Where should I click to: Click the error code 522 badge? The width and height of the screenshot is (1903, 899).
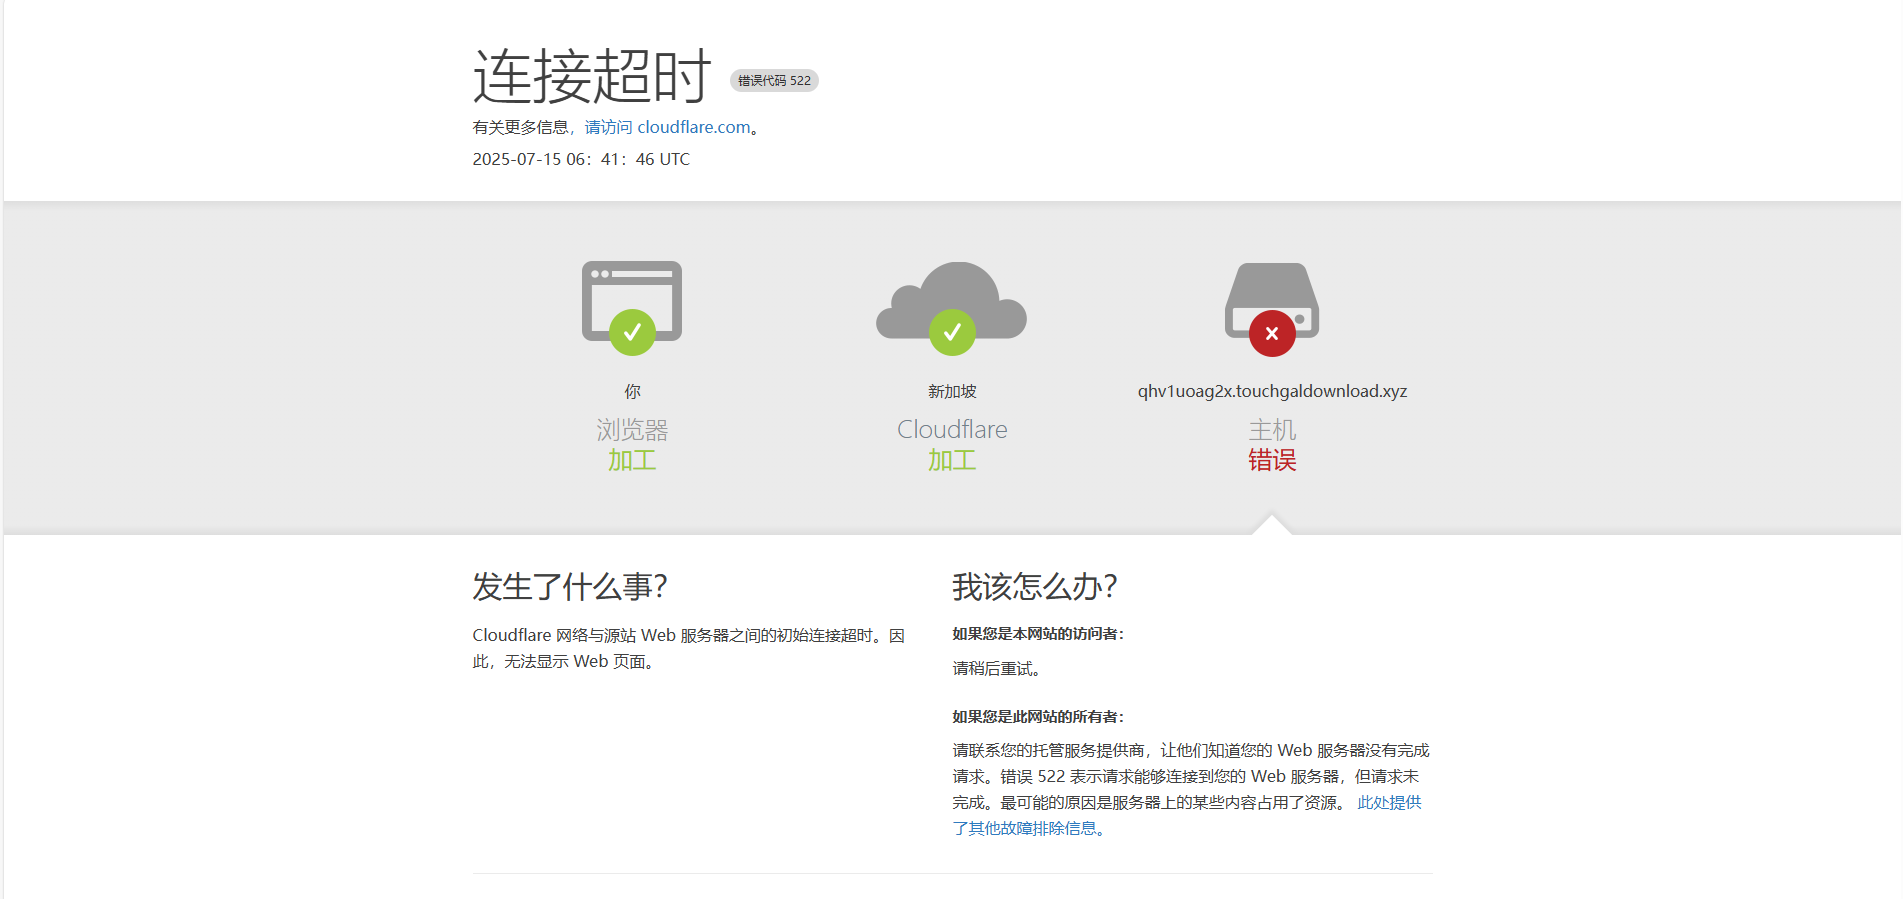(774, 80)
